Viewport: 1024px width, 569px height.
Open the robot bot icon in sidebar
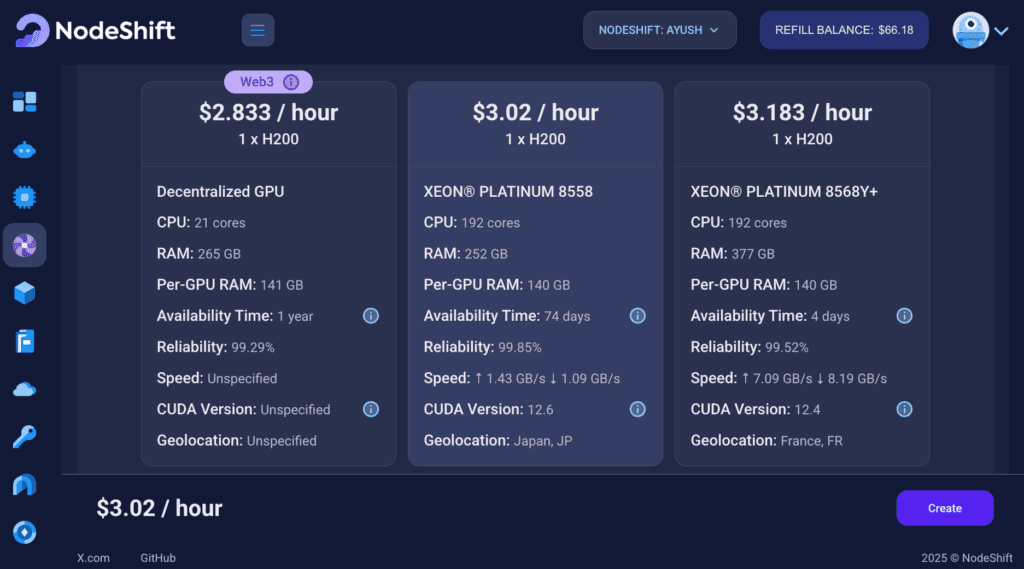pos(25,150)
